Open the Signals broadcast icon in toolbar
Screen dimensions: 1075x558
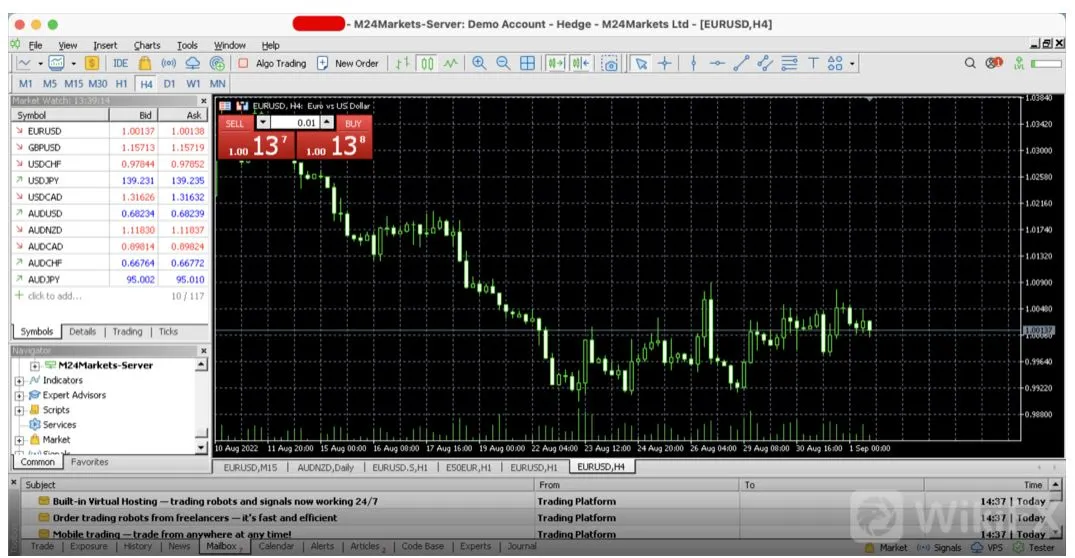169,63
